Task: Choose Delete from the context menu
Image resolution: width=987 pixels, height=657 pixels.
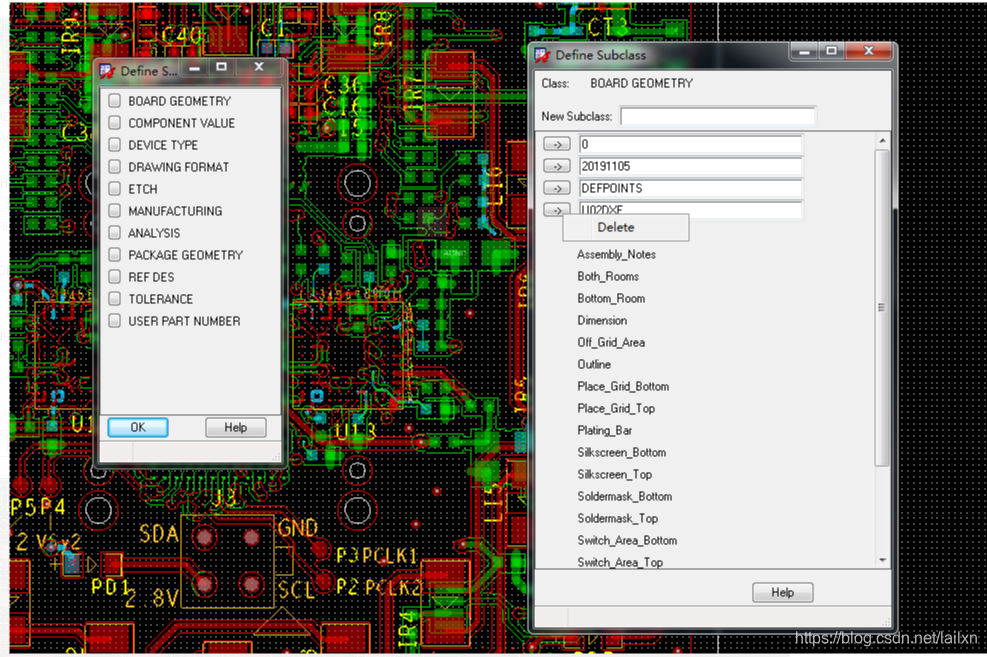Action: [616, 228]
